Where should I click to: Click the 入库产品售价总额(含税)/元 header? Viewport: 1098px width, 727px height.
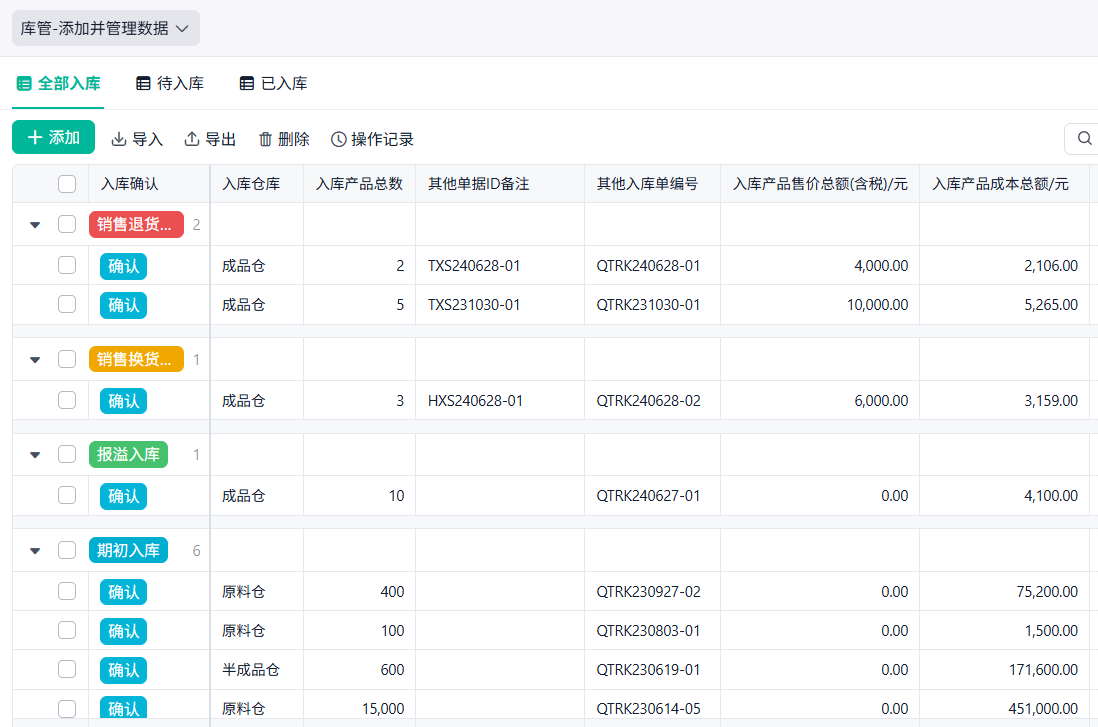click(x=820, y=184)
